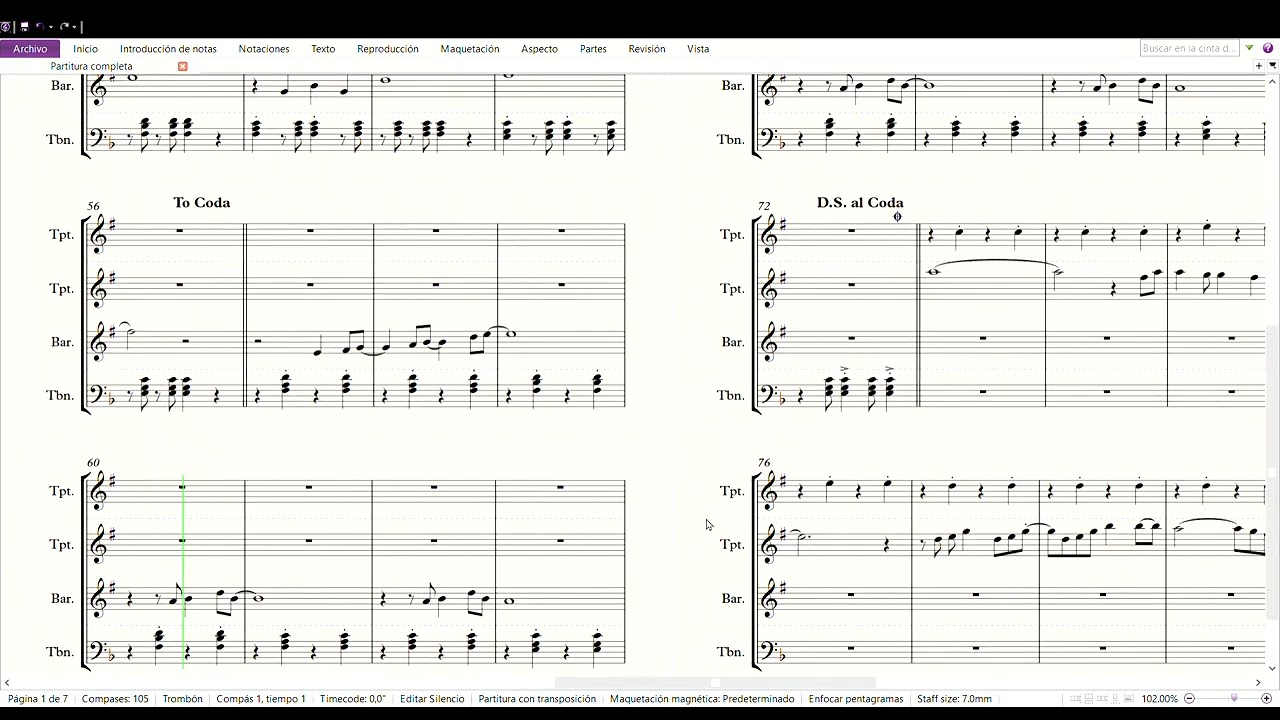Viewport: 1280px width, 720px height.
Task: Open Help with the purple question mark
Action: pyautogui.click(x=1268, y=48)
